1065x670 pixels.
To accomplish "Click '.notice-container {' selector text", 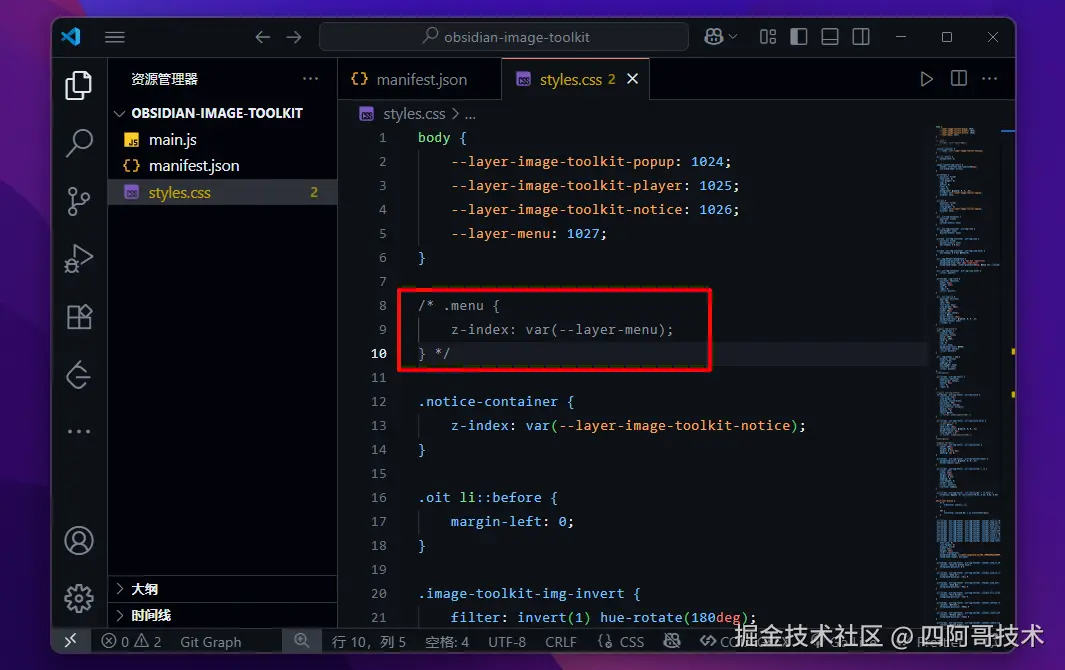I will tap(497, 402).
